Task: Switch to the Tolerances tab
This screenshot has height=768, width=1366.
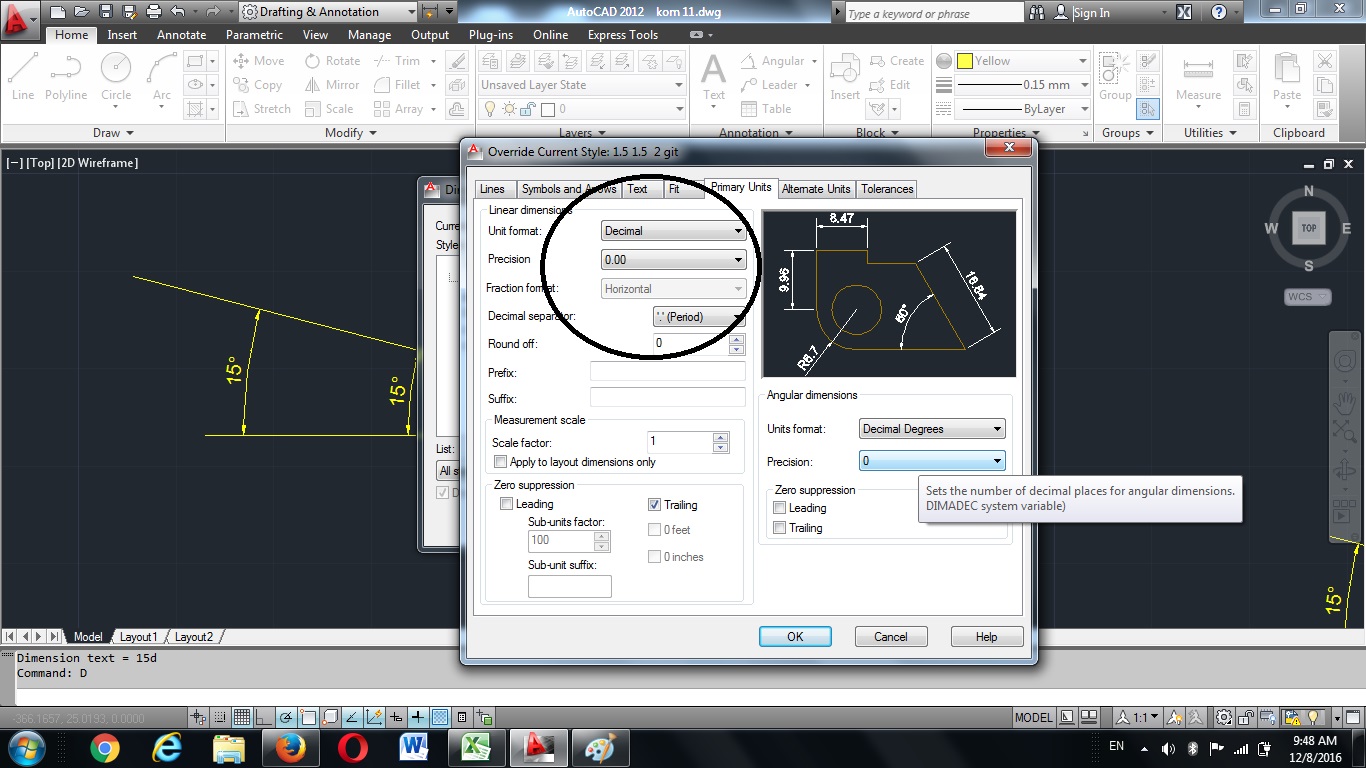Action: 887,189
